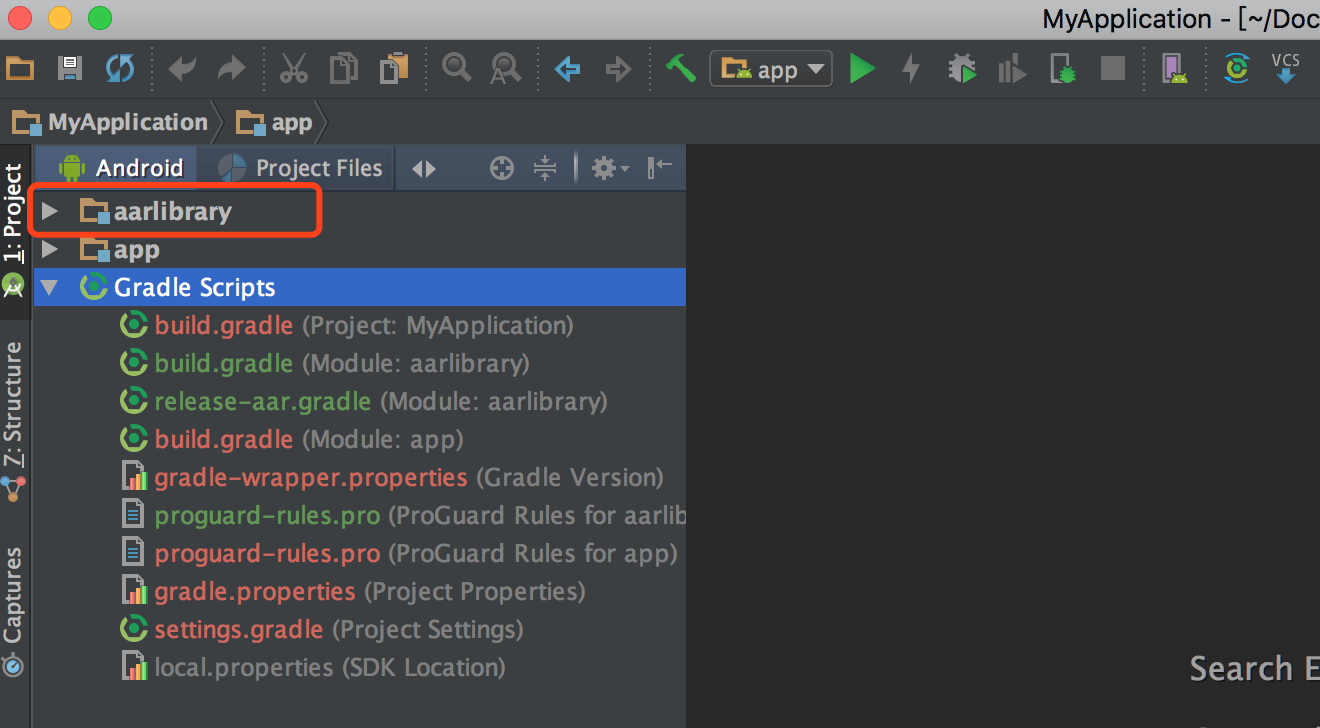
Task: Click the Hide panel icon
Action: [x=660, y=168]
